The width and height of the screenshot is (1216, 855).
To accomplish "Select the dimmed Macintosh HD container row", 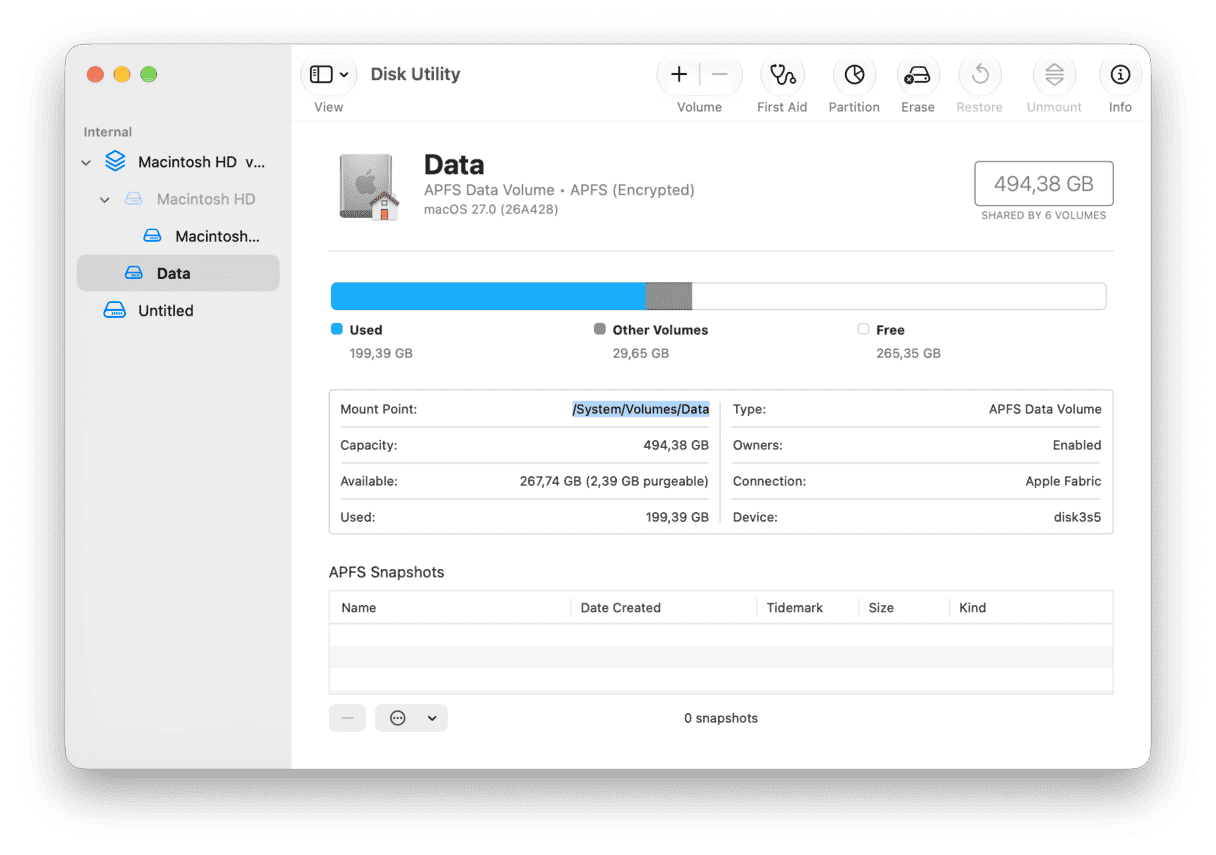I will pyautogui.click(x=178, y=199).
